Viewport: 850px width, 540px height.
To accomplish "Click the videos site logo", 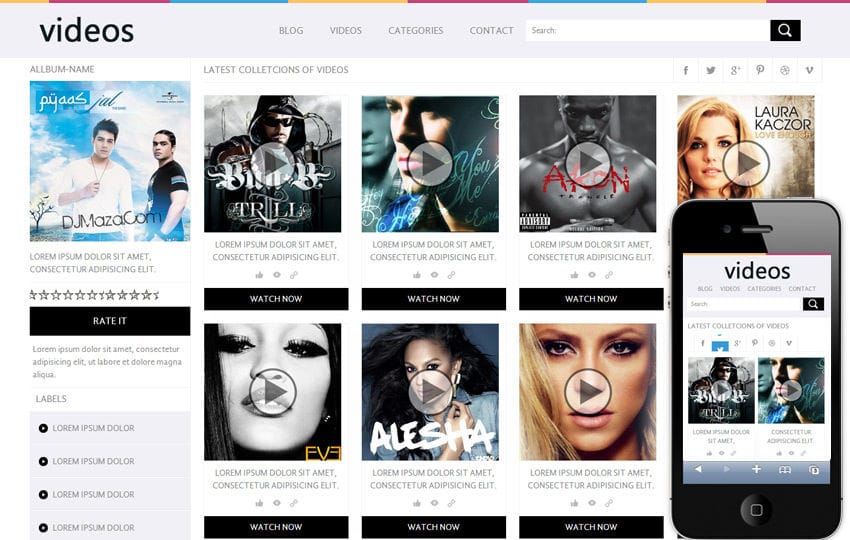I will 87,30.
